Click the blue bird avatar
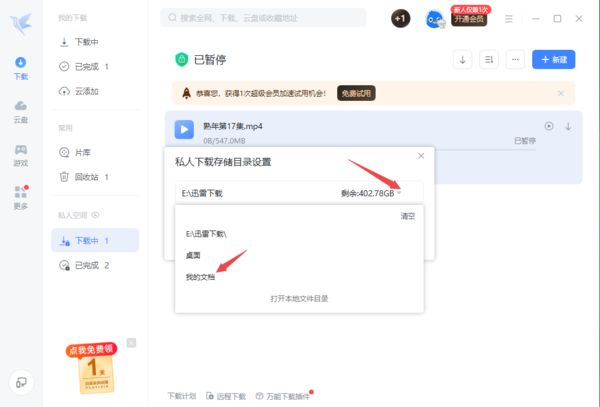Image resolution: width=600 pixels, height=407 pixels. [x=435, y=19]
